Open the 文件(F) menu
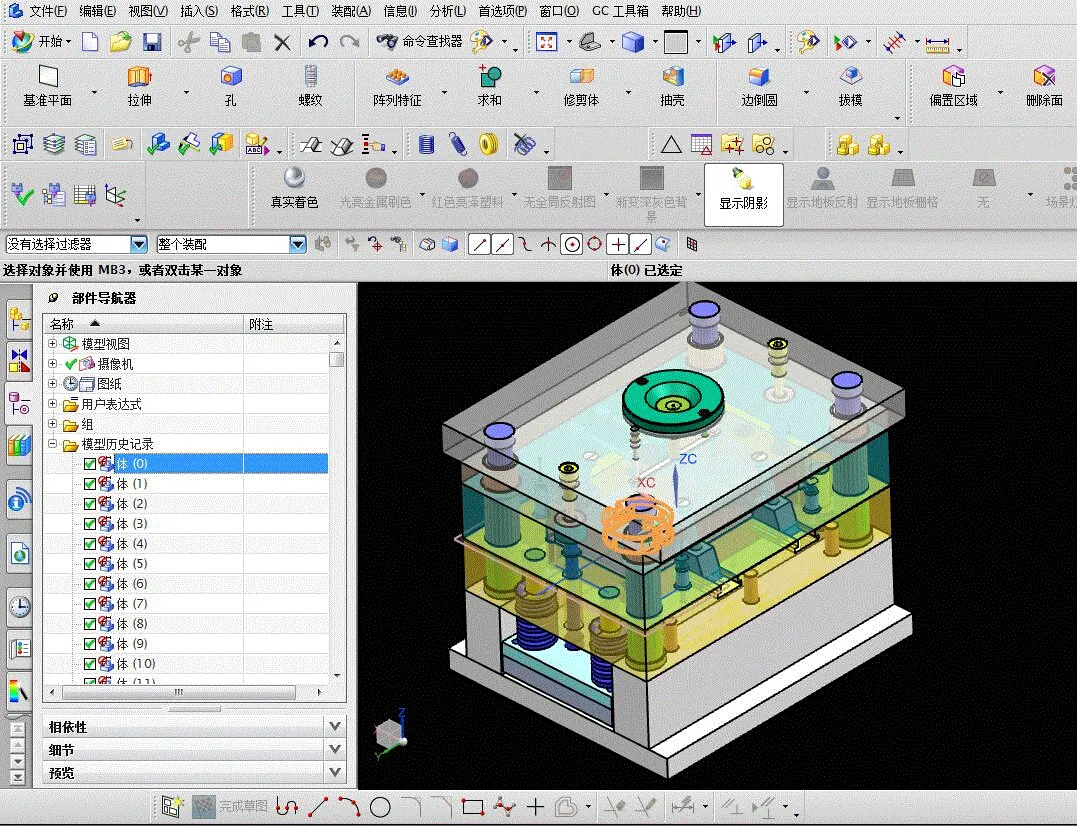The height and width of the screenshot is (826, 1077). click(x=47, y=11)
